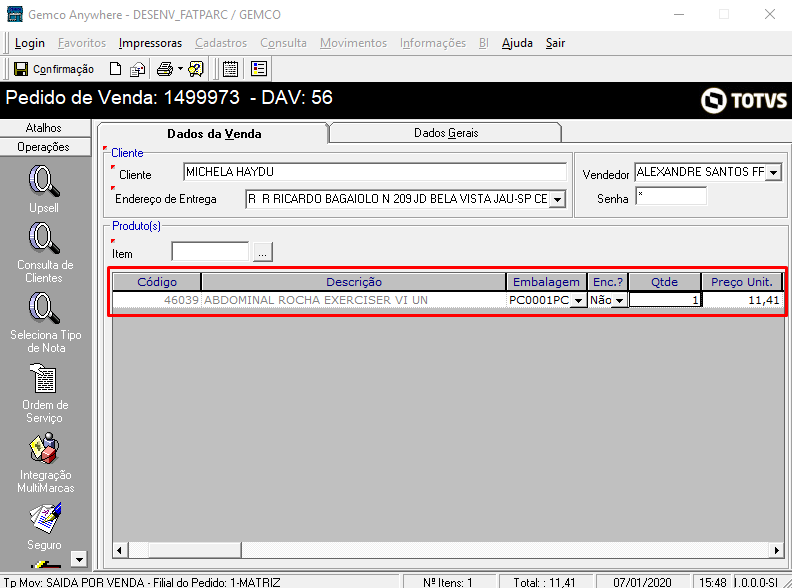This screenshot has height=588, width=792.
Task: Click the unit price 11,41 cell
Action: [741, 300]
